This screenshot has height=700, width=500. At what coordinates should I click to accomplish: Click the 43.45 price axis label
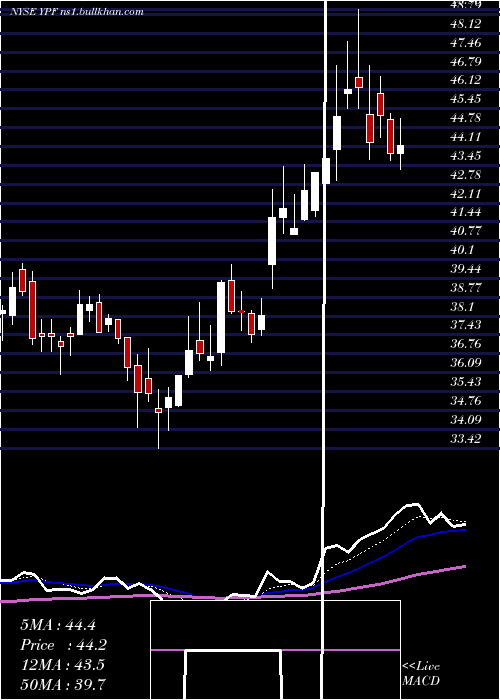(465, 156)
